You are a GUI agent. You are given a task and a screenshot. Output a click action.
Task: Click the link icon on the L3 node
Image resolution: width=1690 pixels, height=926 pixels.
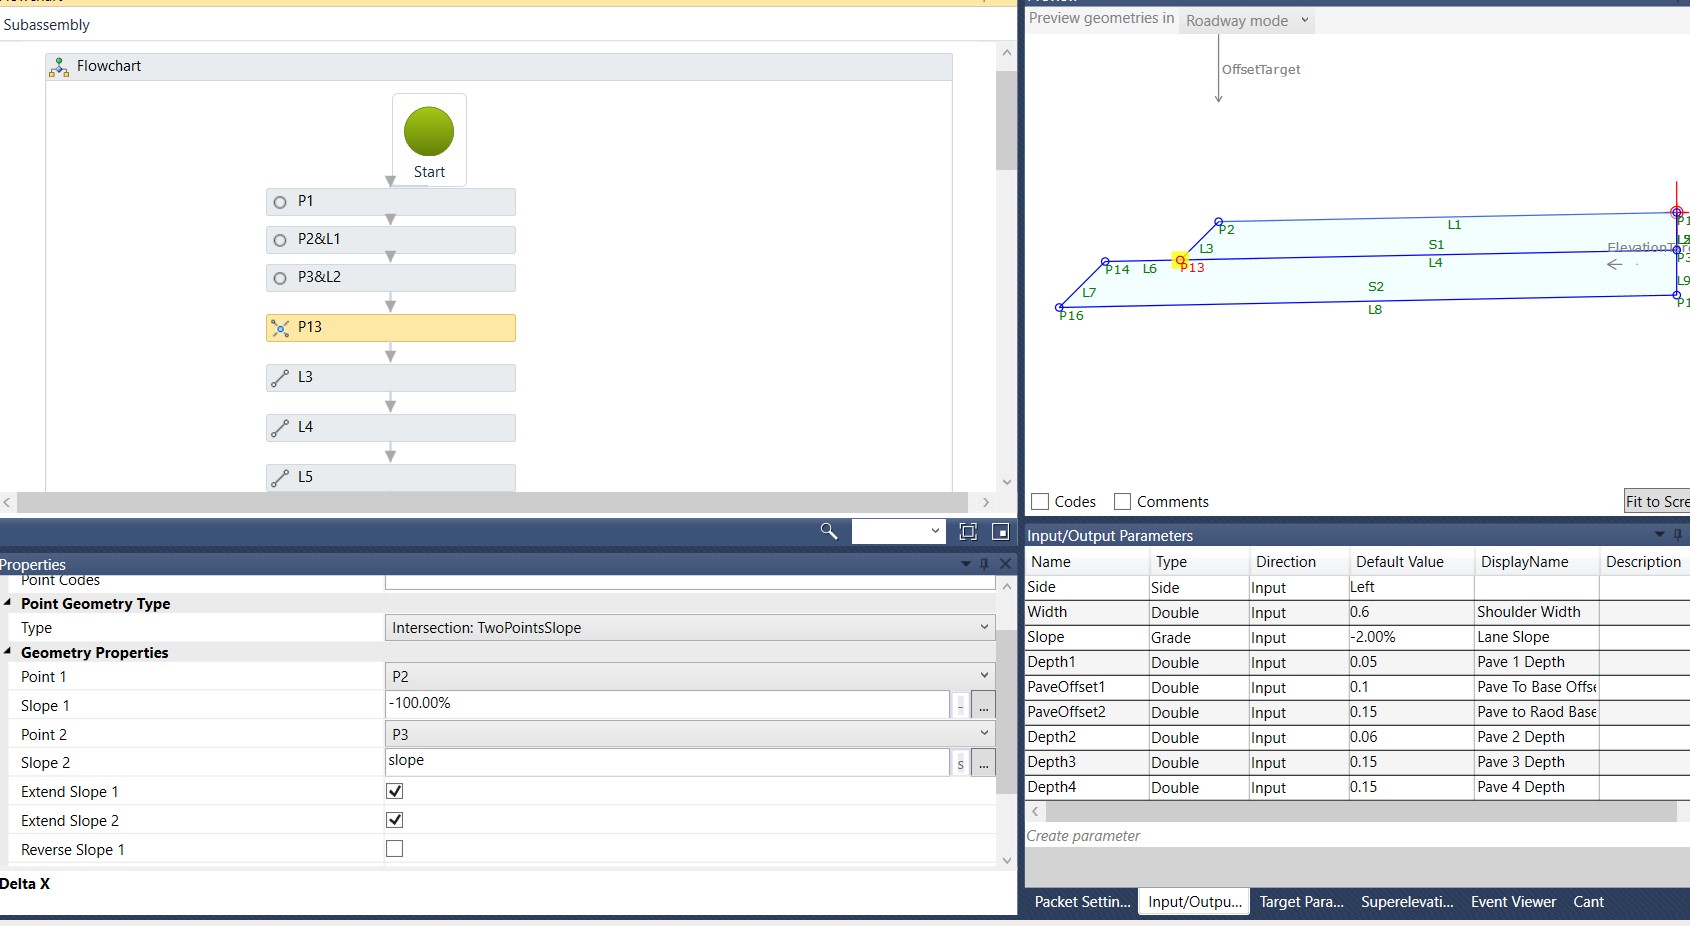click(x=279, y=377)
